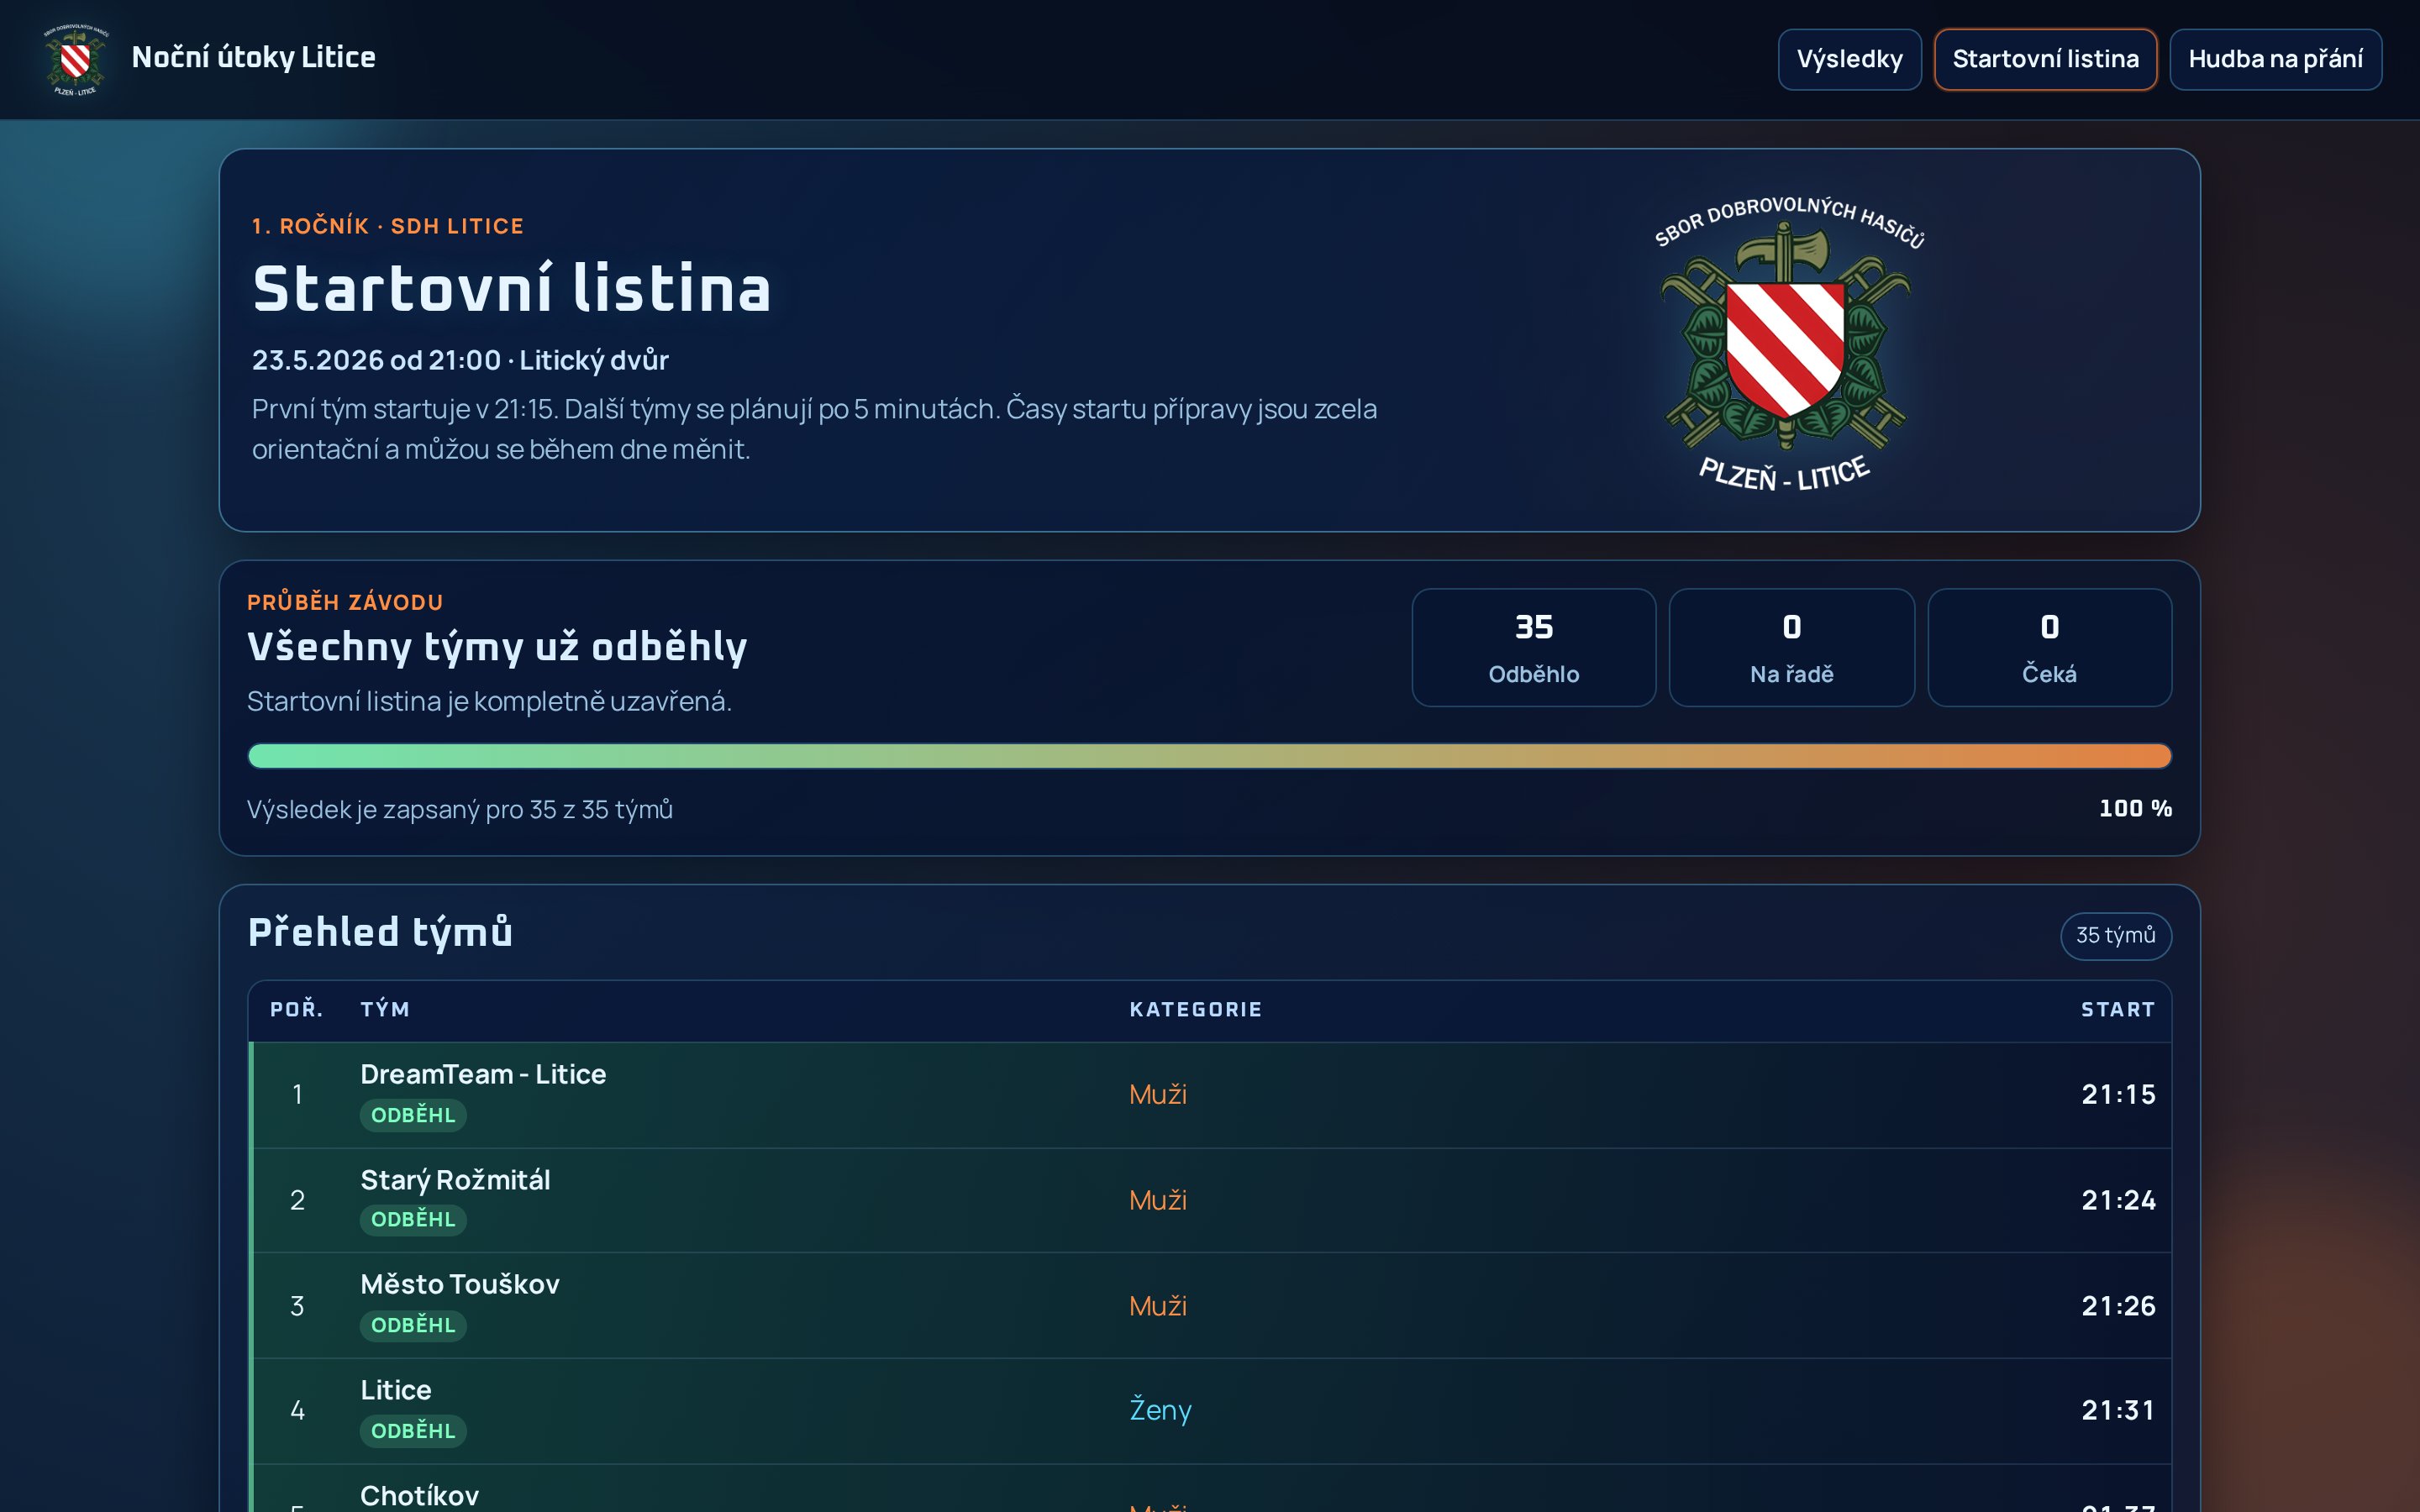Click the Muži category for Starý Rožmitál
The width and height of the screenshot is (2420, 1512).
click(1158, 1200)
